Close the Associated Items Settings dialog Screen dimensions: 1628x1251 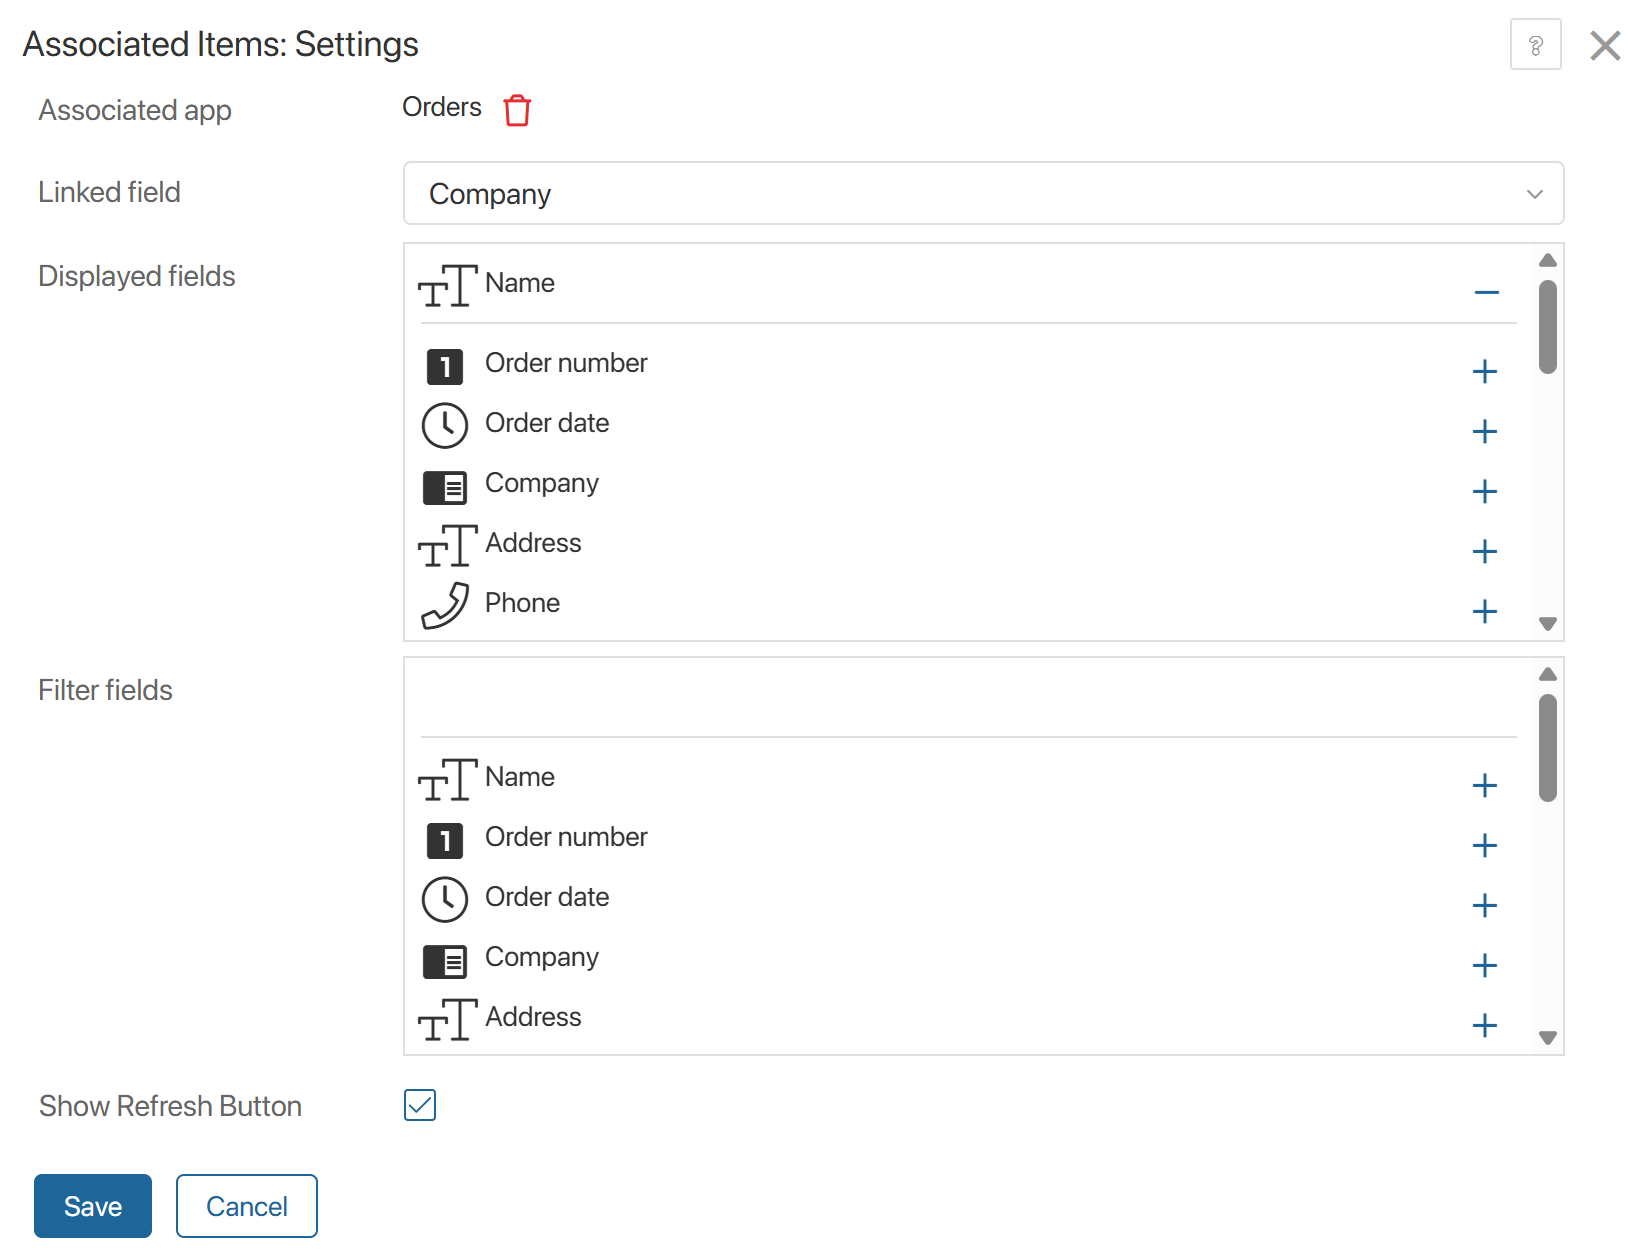[x=1605, y=45]
